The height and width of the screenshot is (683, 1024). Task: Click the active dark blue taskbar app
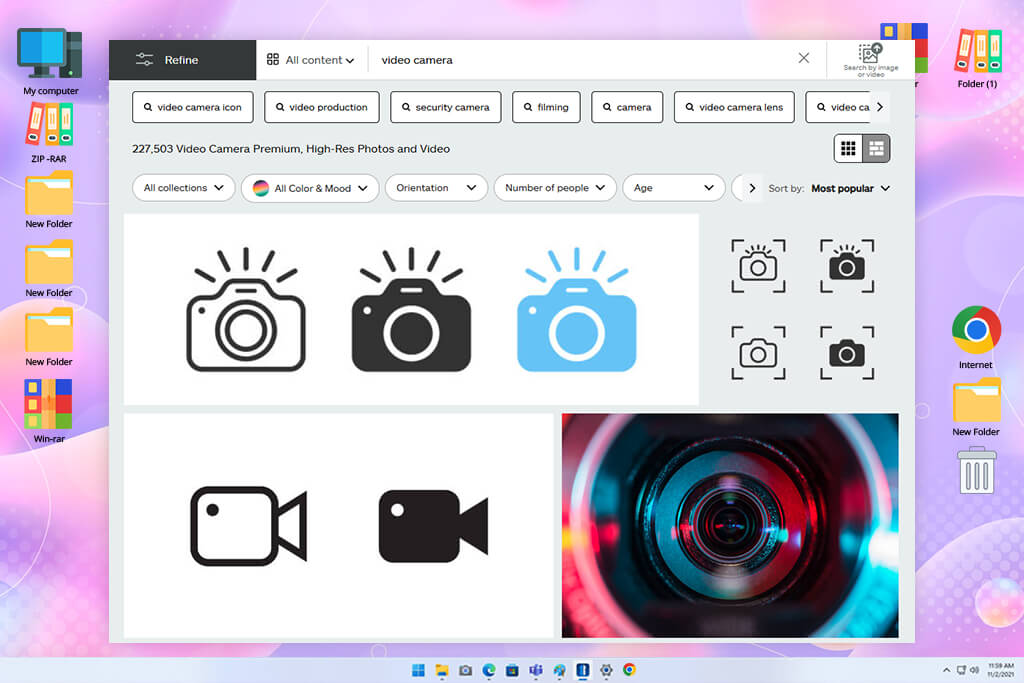(583, 670)
